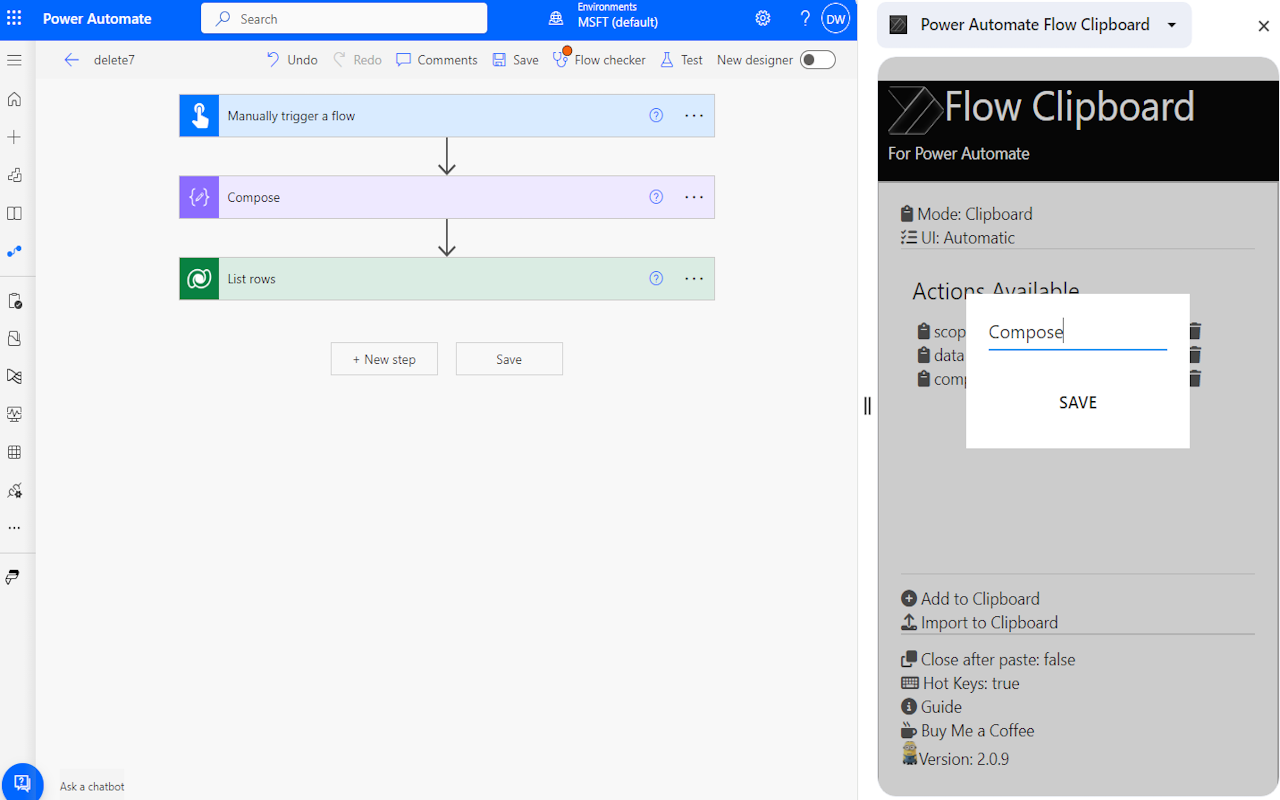
Task: Open the Templates icon in the sidebar
Action: pyautogui.click(x=14, y=175)
